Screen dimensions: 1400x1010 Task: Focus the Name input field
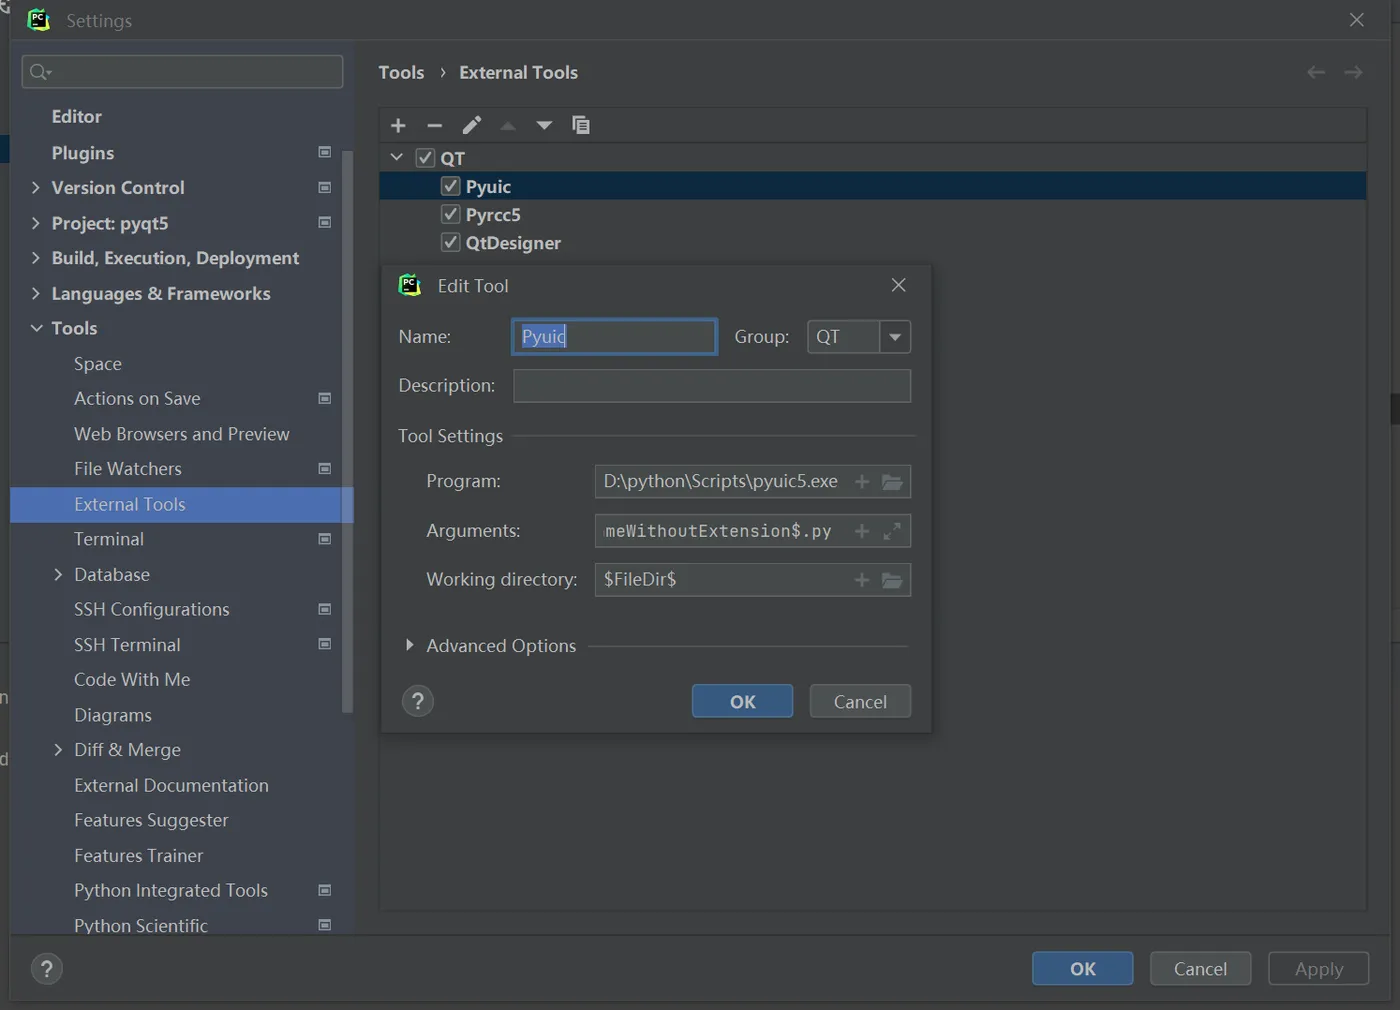(x=614, y=337)
